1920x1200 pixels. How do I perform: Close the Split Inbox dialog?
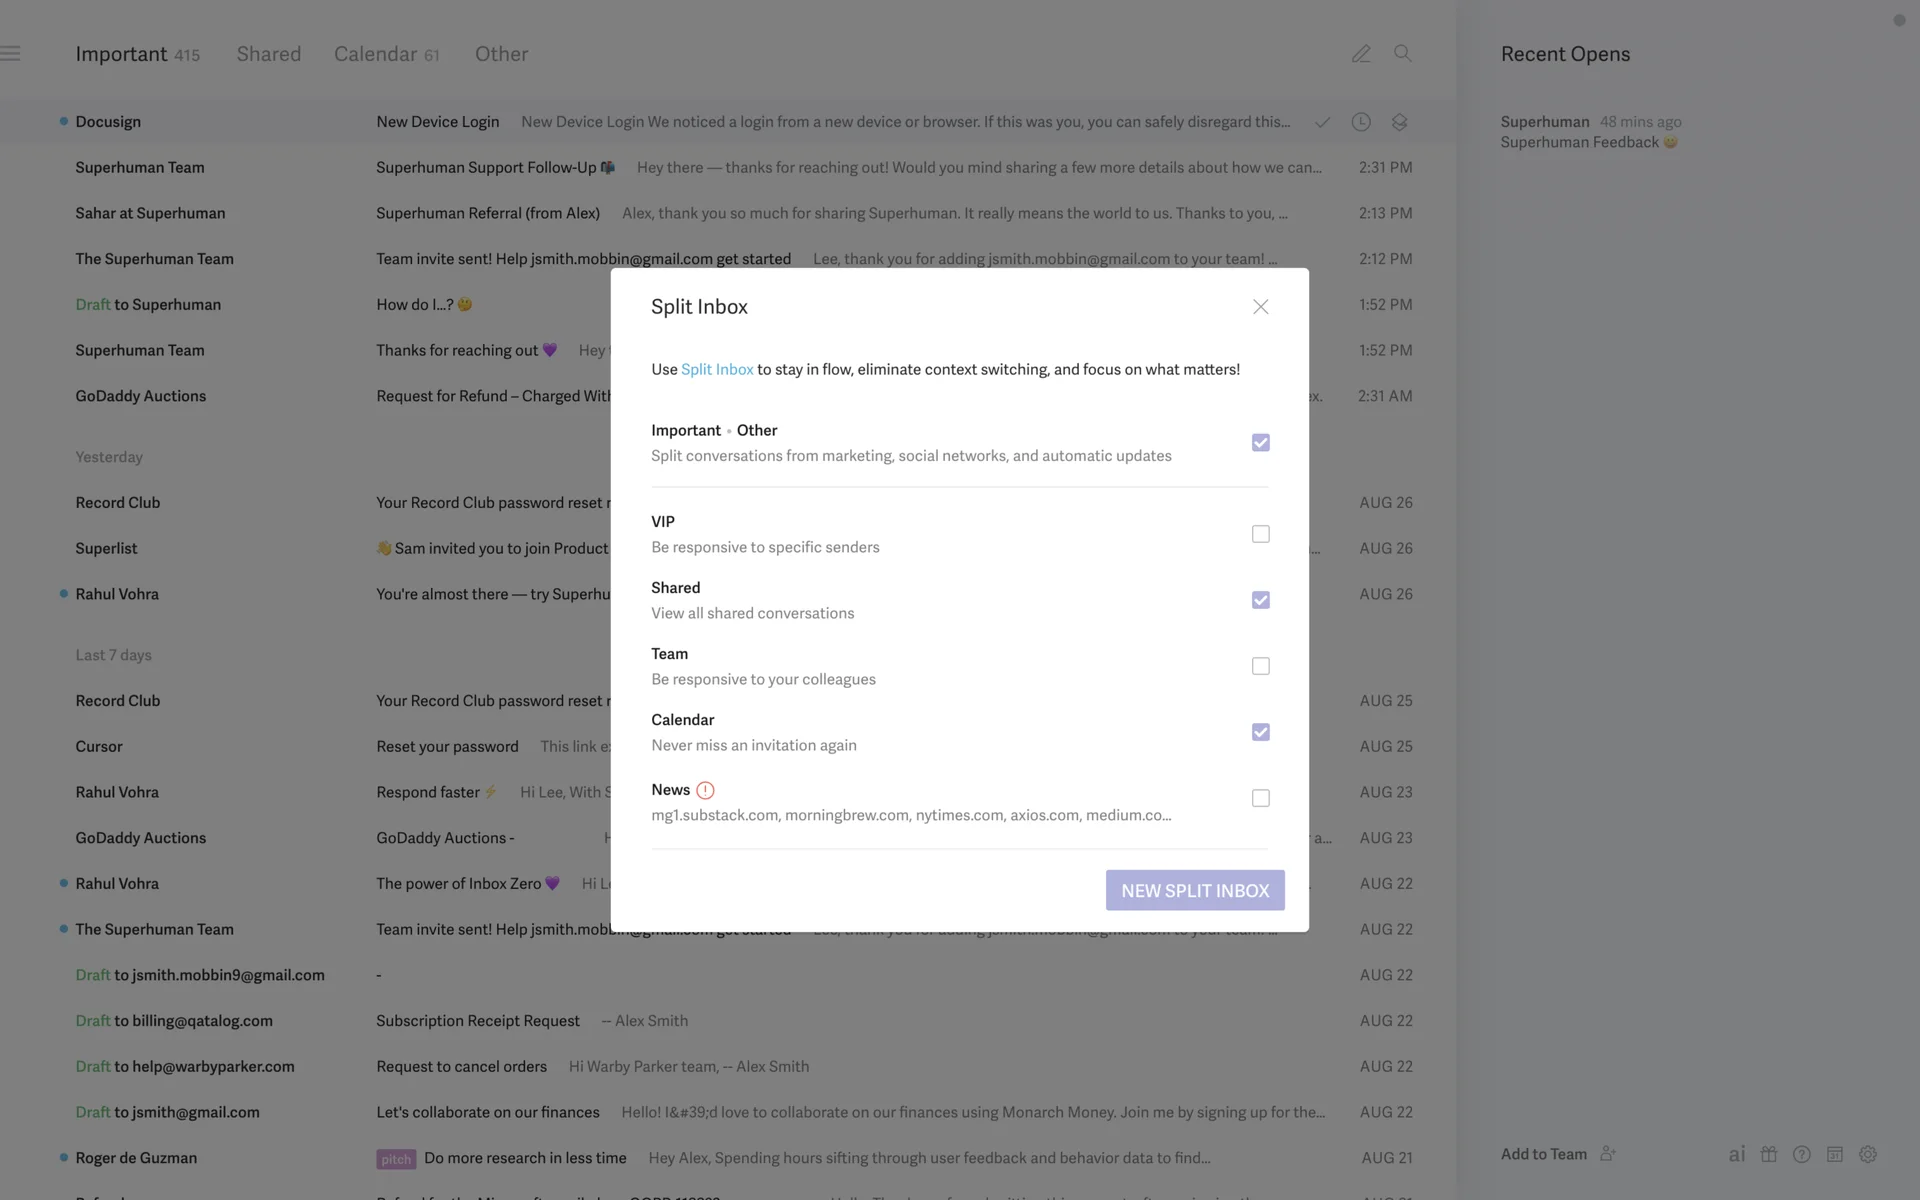[x=1260, y=307]
